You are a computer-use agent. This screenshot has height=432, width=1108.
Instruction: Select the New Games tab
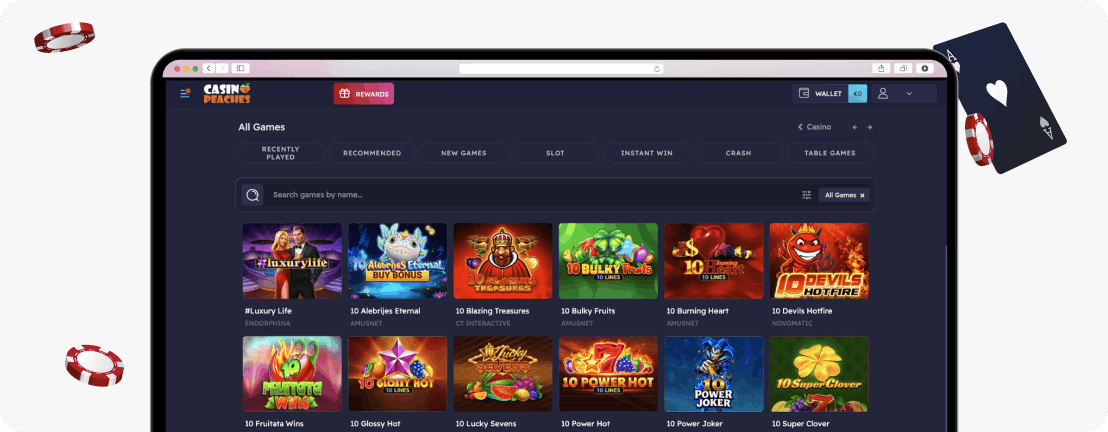point(464,153)
